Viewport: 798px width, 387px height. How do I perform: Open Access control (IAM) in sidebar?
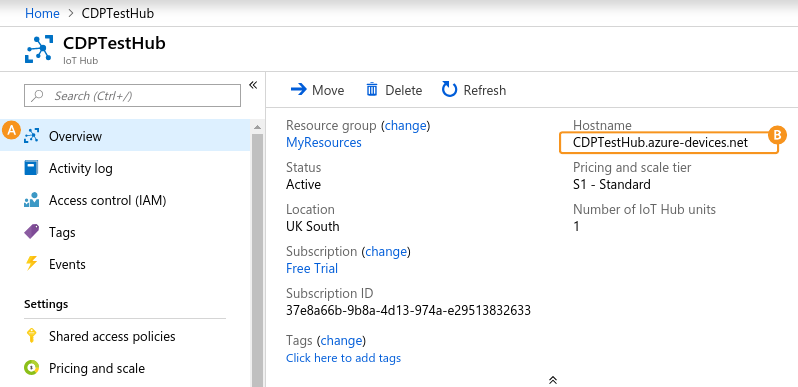[125, 201]
